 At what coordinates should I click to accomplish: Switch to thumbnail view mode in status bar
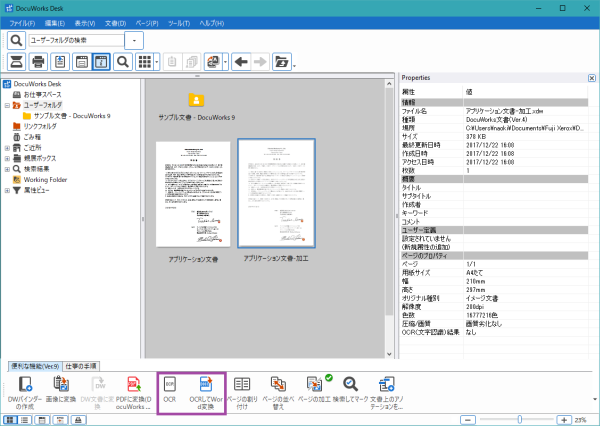[10, 419]
